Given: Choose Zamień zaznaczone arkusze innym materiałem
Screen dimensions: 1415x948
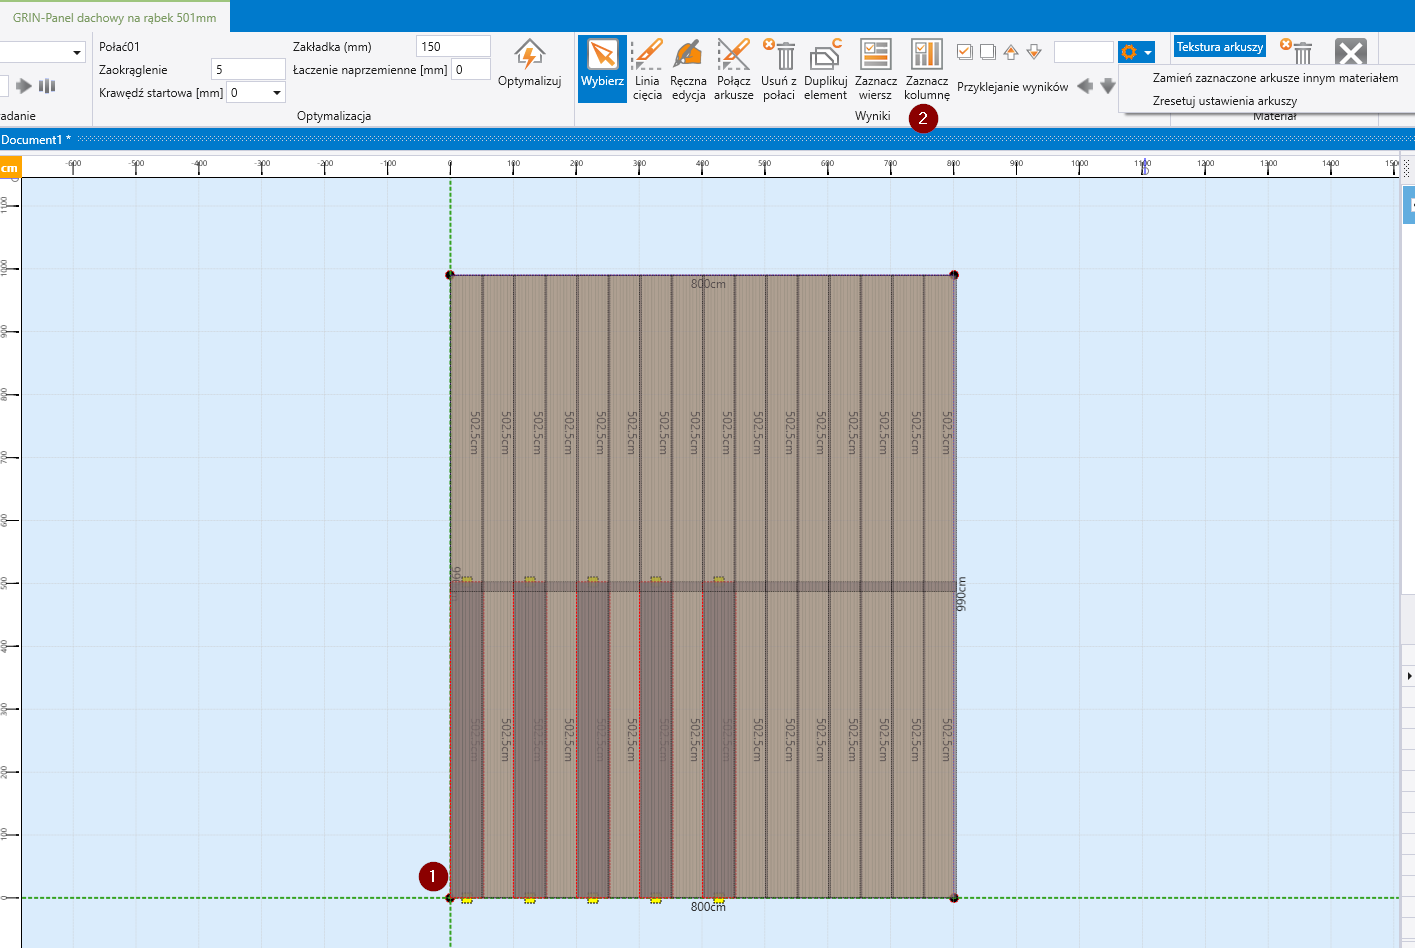Looking at the screenshot, I should click(x=1275, y=78).
